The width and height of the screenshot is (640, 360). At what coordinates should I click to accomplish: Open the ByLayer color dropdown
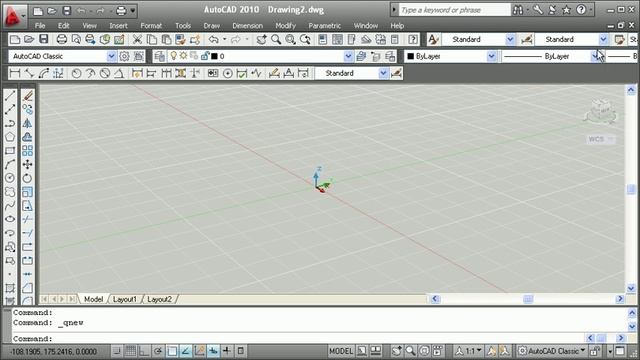pyautogui.click(x=491, y=56)
